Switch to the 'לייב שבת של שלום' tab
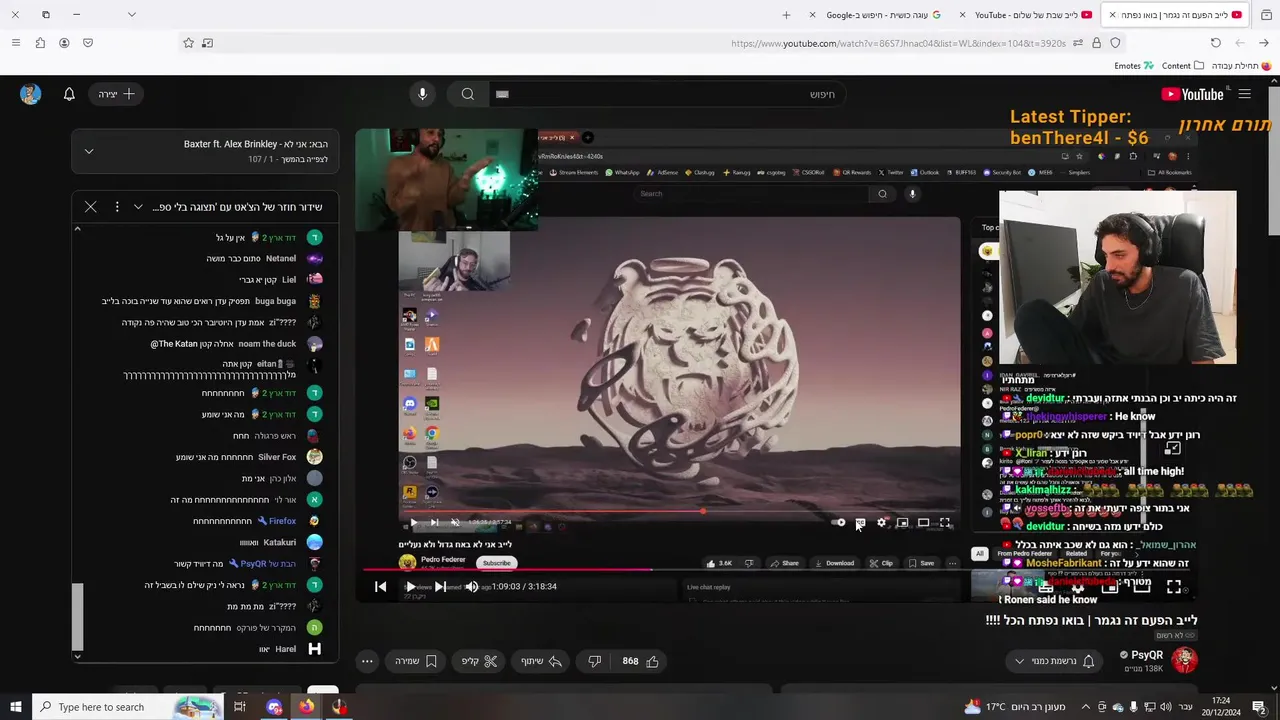 click(1025, 15)
